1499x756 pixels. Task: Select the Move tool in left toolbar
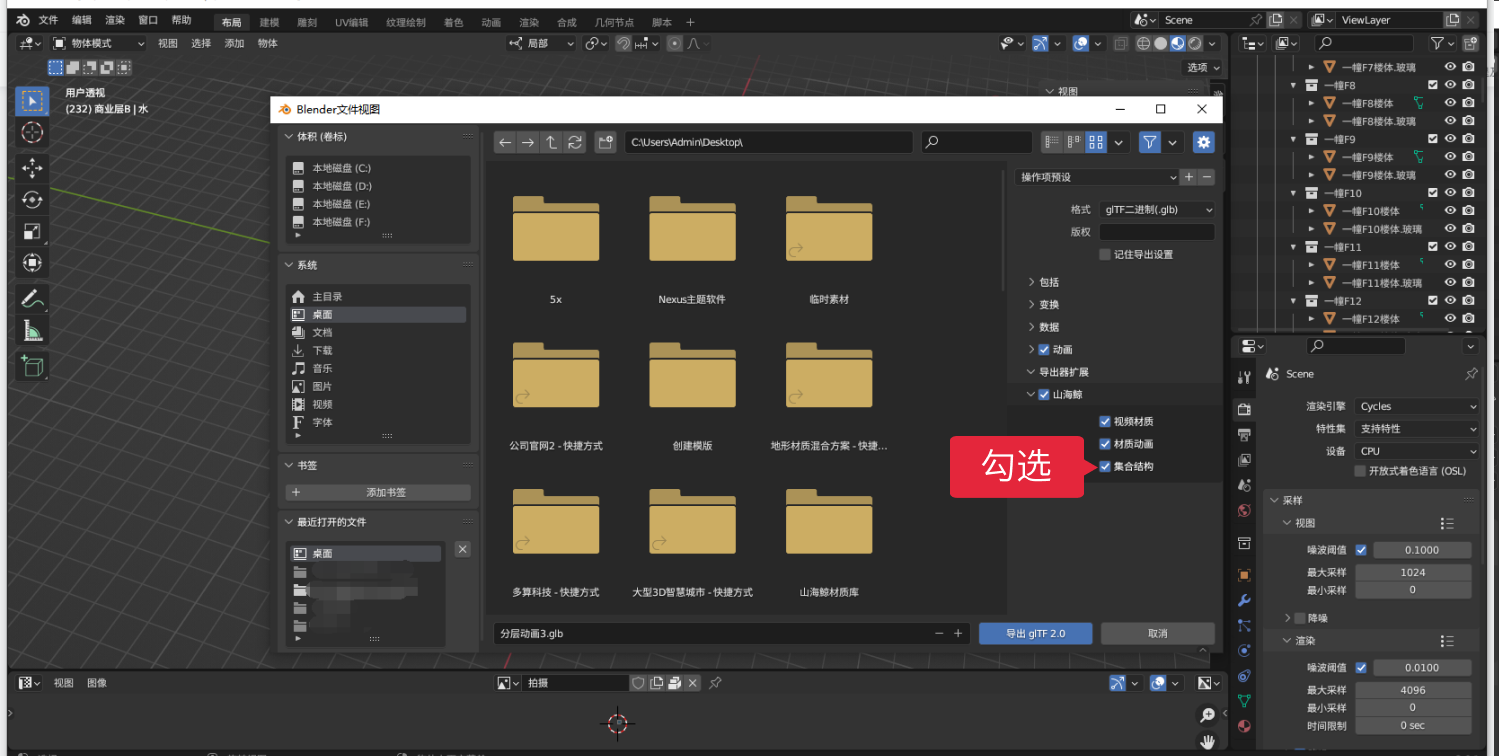(x=32, y=167)
